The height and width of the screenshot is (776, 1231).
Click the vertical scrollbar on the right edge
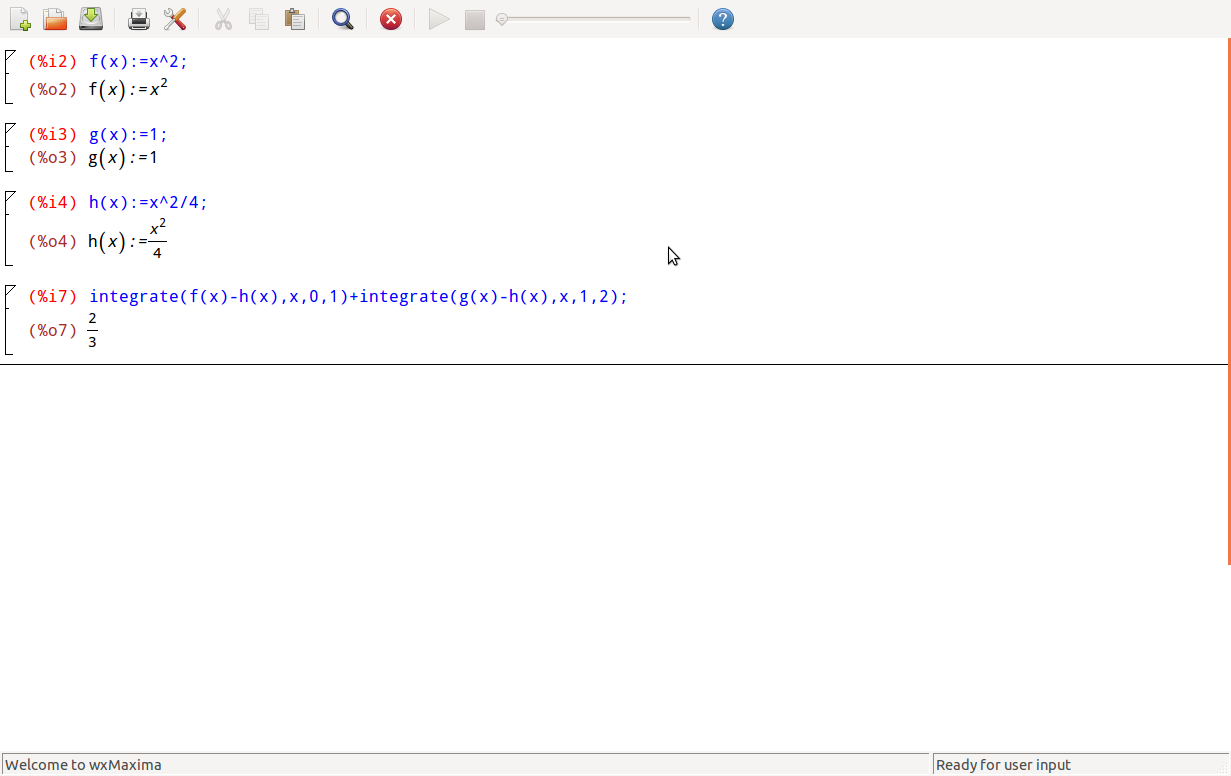(1228, 300)
